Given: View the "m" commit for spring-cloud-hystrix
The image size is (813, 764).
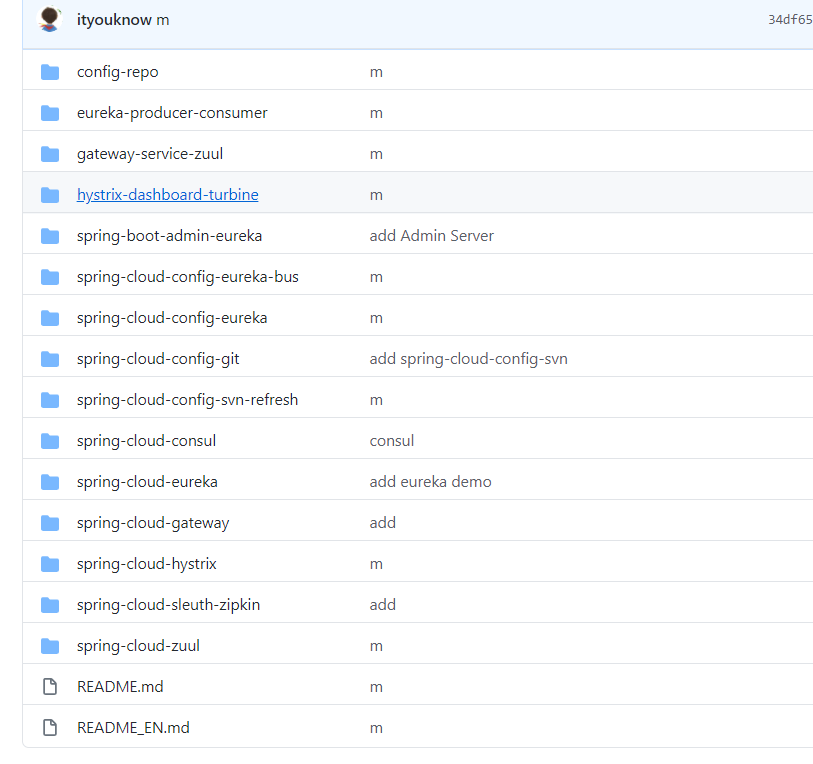Looking at the screenshot, I should (x=376, y=564).
